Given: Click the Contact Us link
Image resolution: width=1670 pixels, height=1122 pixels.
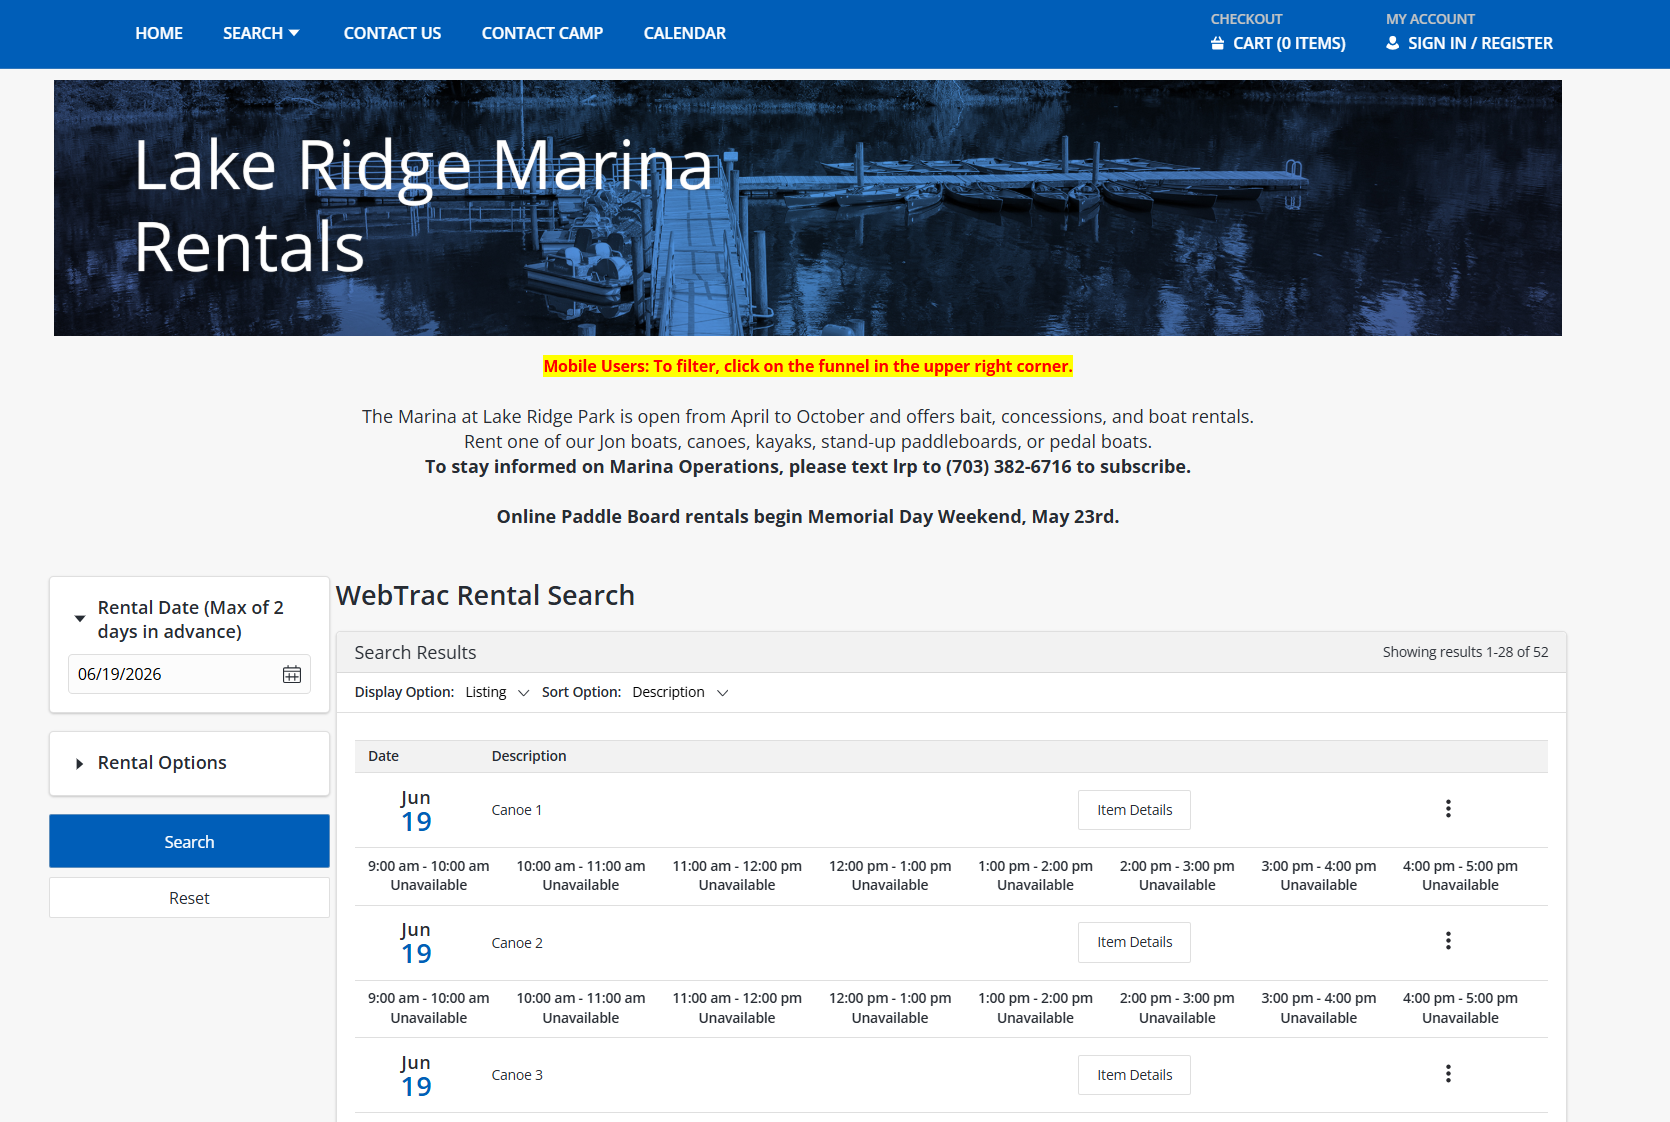Looking at the screenshot, I should tap(392, 33).
